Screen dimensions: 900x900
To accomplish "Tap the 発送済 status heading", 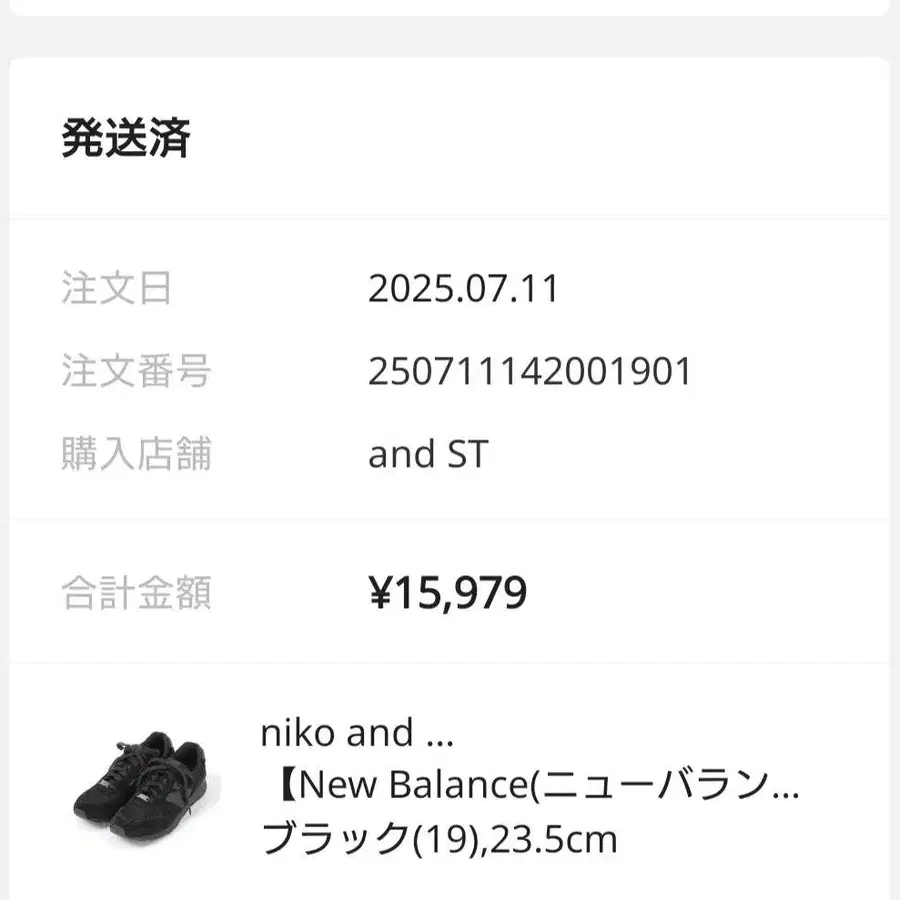I will point(126,139).
